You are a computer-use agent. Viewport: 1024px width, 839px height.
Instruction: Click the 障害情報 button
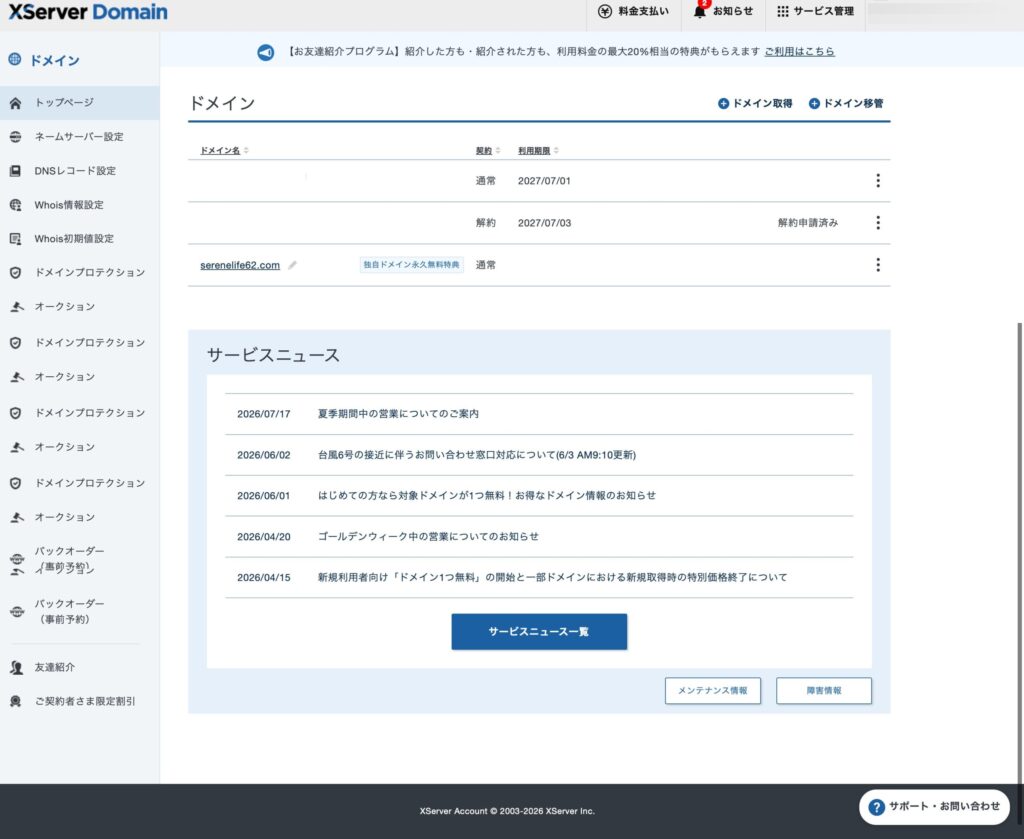pos(824,690)
